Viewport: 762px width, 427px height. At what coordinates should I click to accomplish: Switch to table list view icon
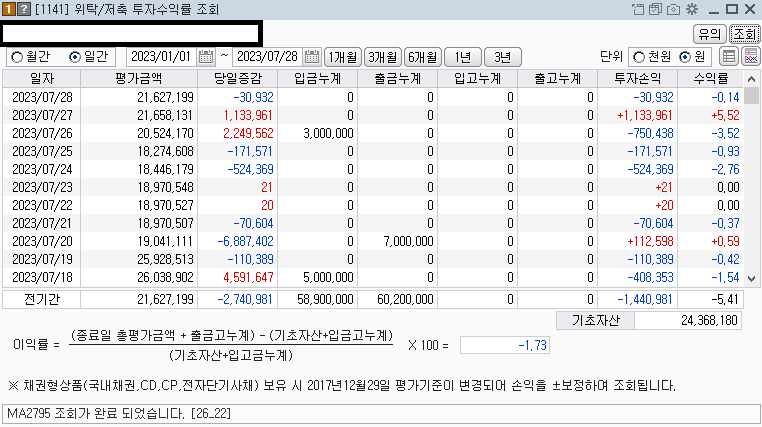click(729, 57)
